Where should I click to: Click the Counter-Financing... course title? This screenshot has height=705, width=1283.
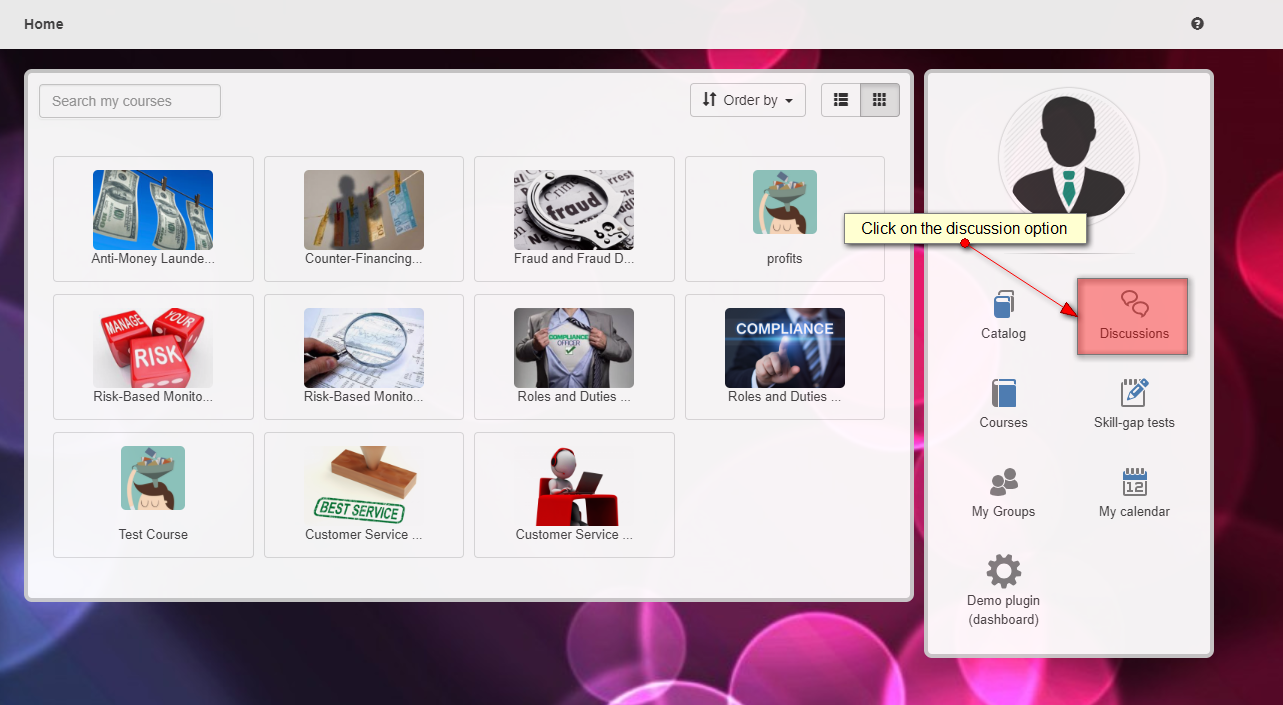pyautogui.click(x=364, y=259)
